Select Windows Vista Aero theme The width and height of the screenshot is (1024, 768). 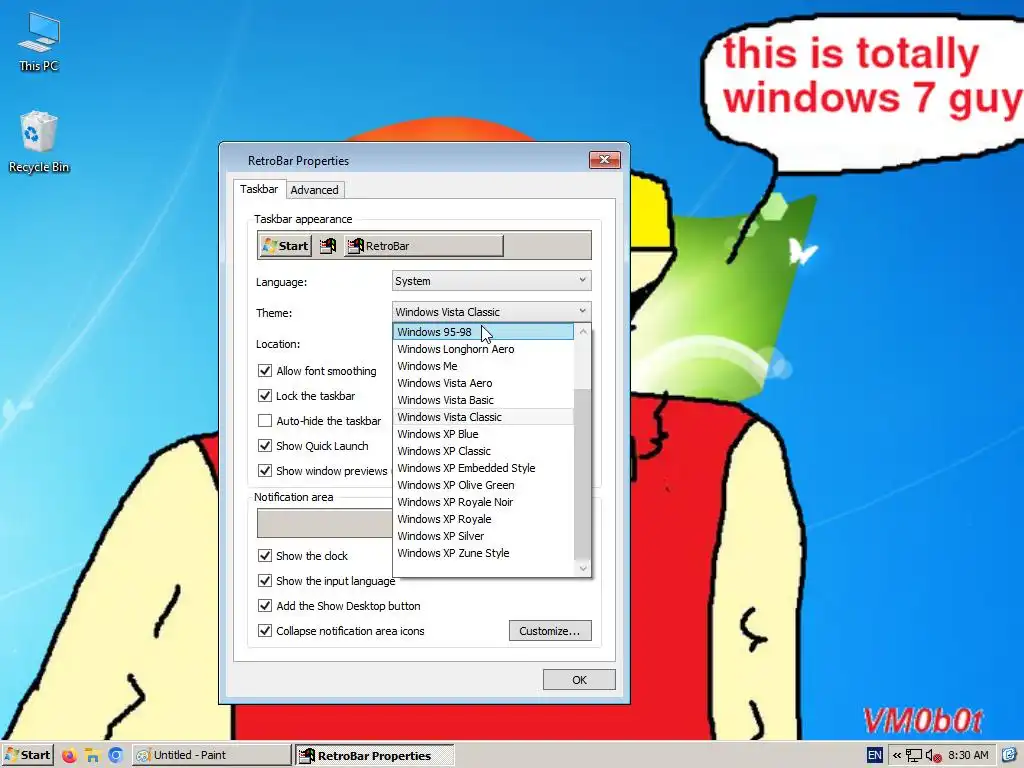coord(483,383)
